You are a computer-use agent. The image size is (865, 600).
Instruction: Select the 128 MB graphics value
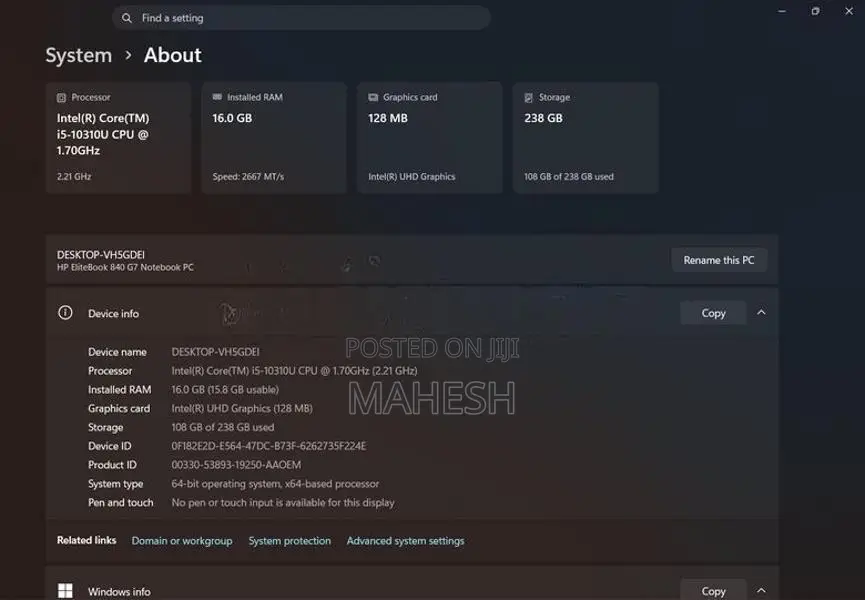click(x=388, y=118)
